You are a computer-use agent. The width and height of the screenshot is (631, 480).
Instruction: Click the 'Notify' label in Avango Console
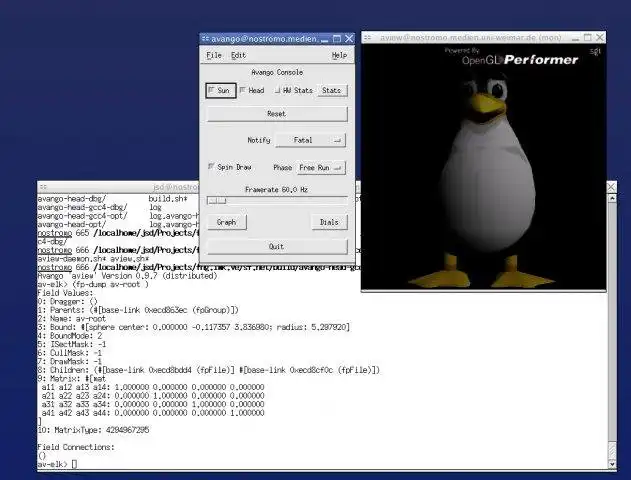259,140
